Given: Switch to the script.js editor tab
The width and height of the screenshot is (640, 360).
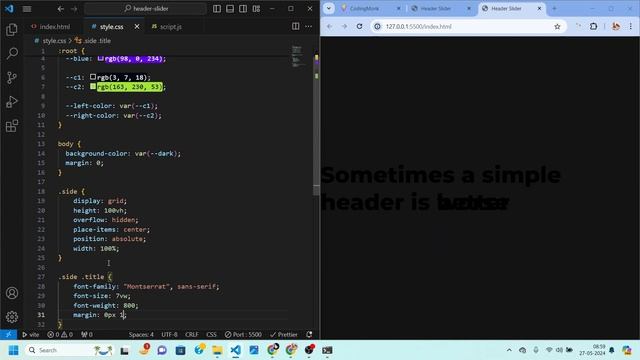Looking at the screenshot, I should [167, 27].
